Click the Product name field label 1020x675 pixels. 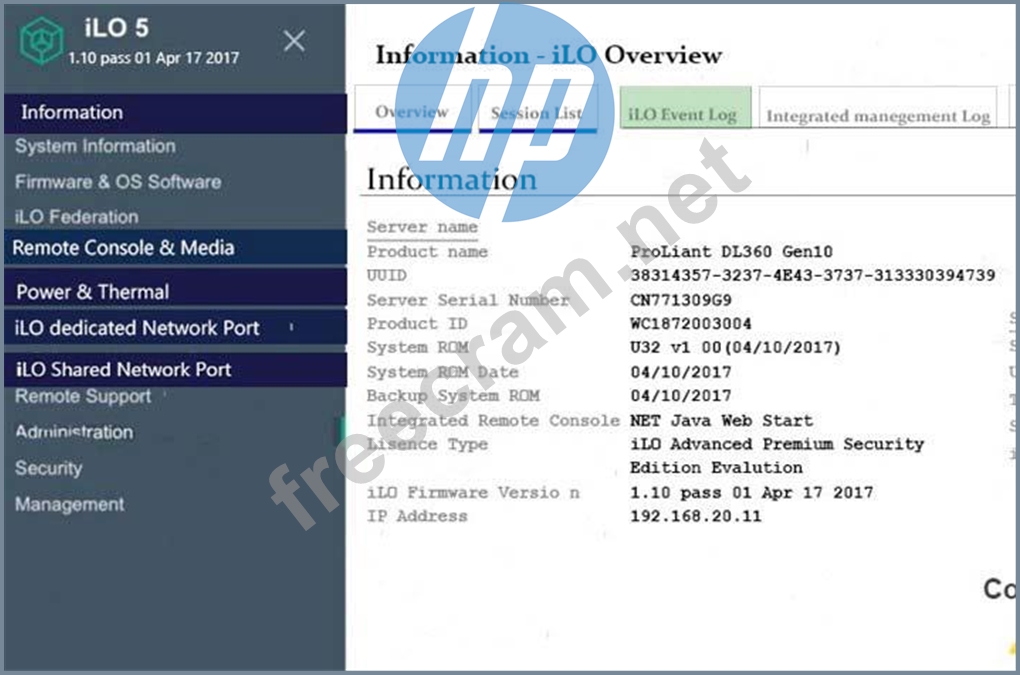coord(427,252)
